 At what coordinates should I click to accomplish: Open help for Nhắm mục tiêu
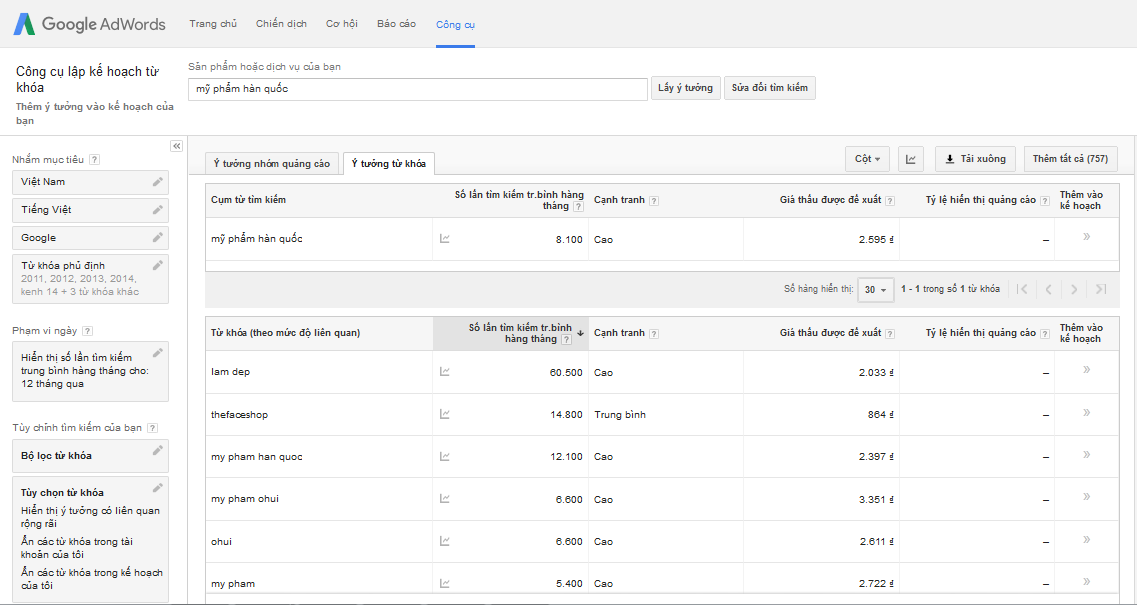(x=95, y=160)
